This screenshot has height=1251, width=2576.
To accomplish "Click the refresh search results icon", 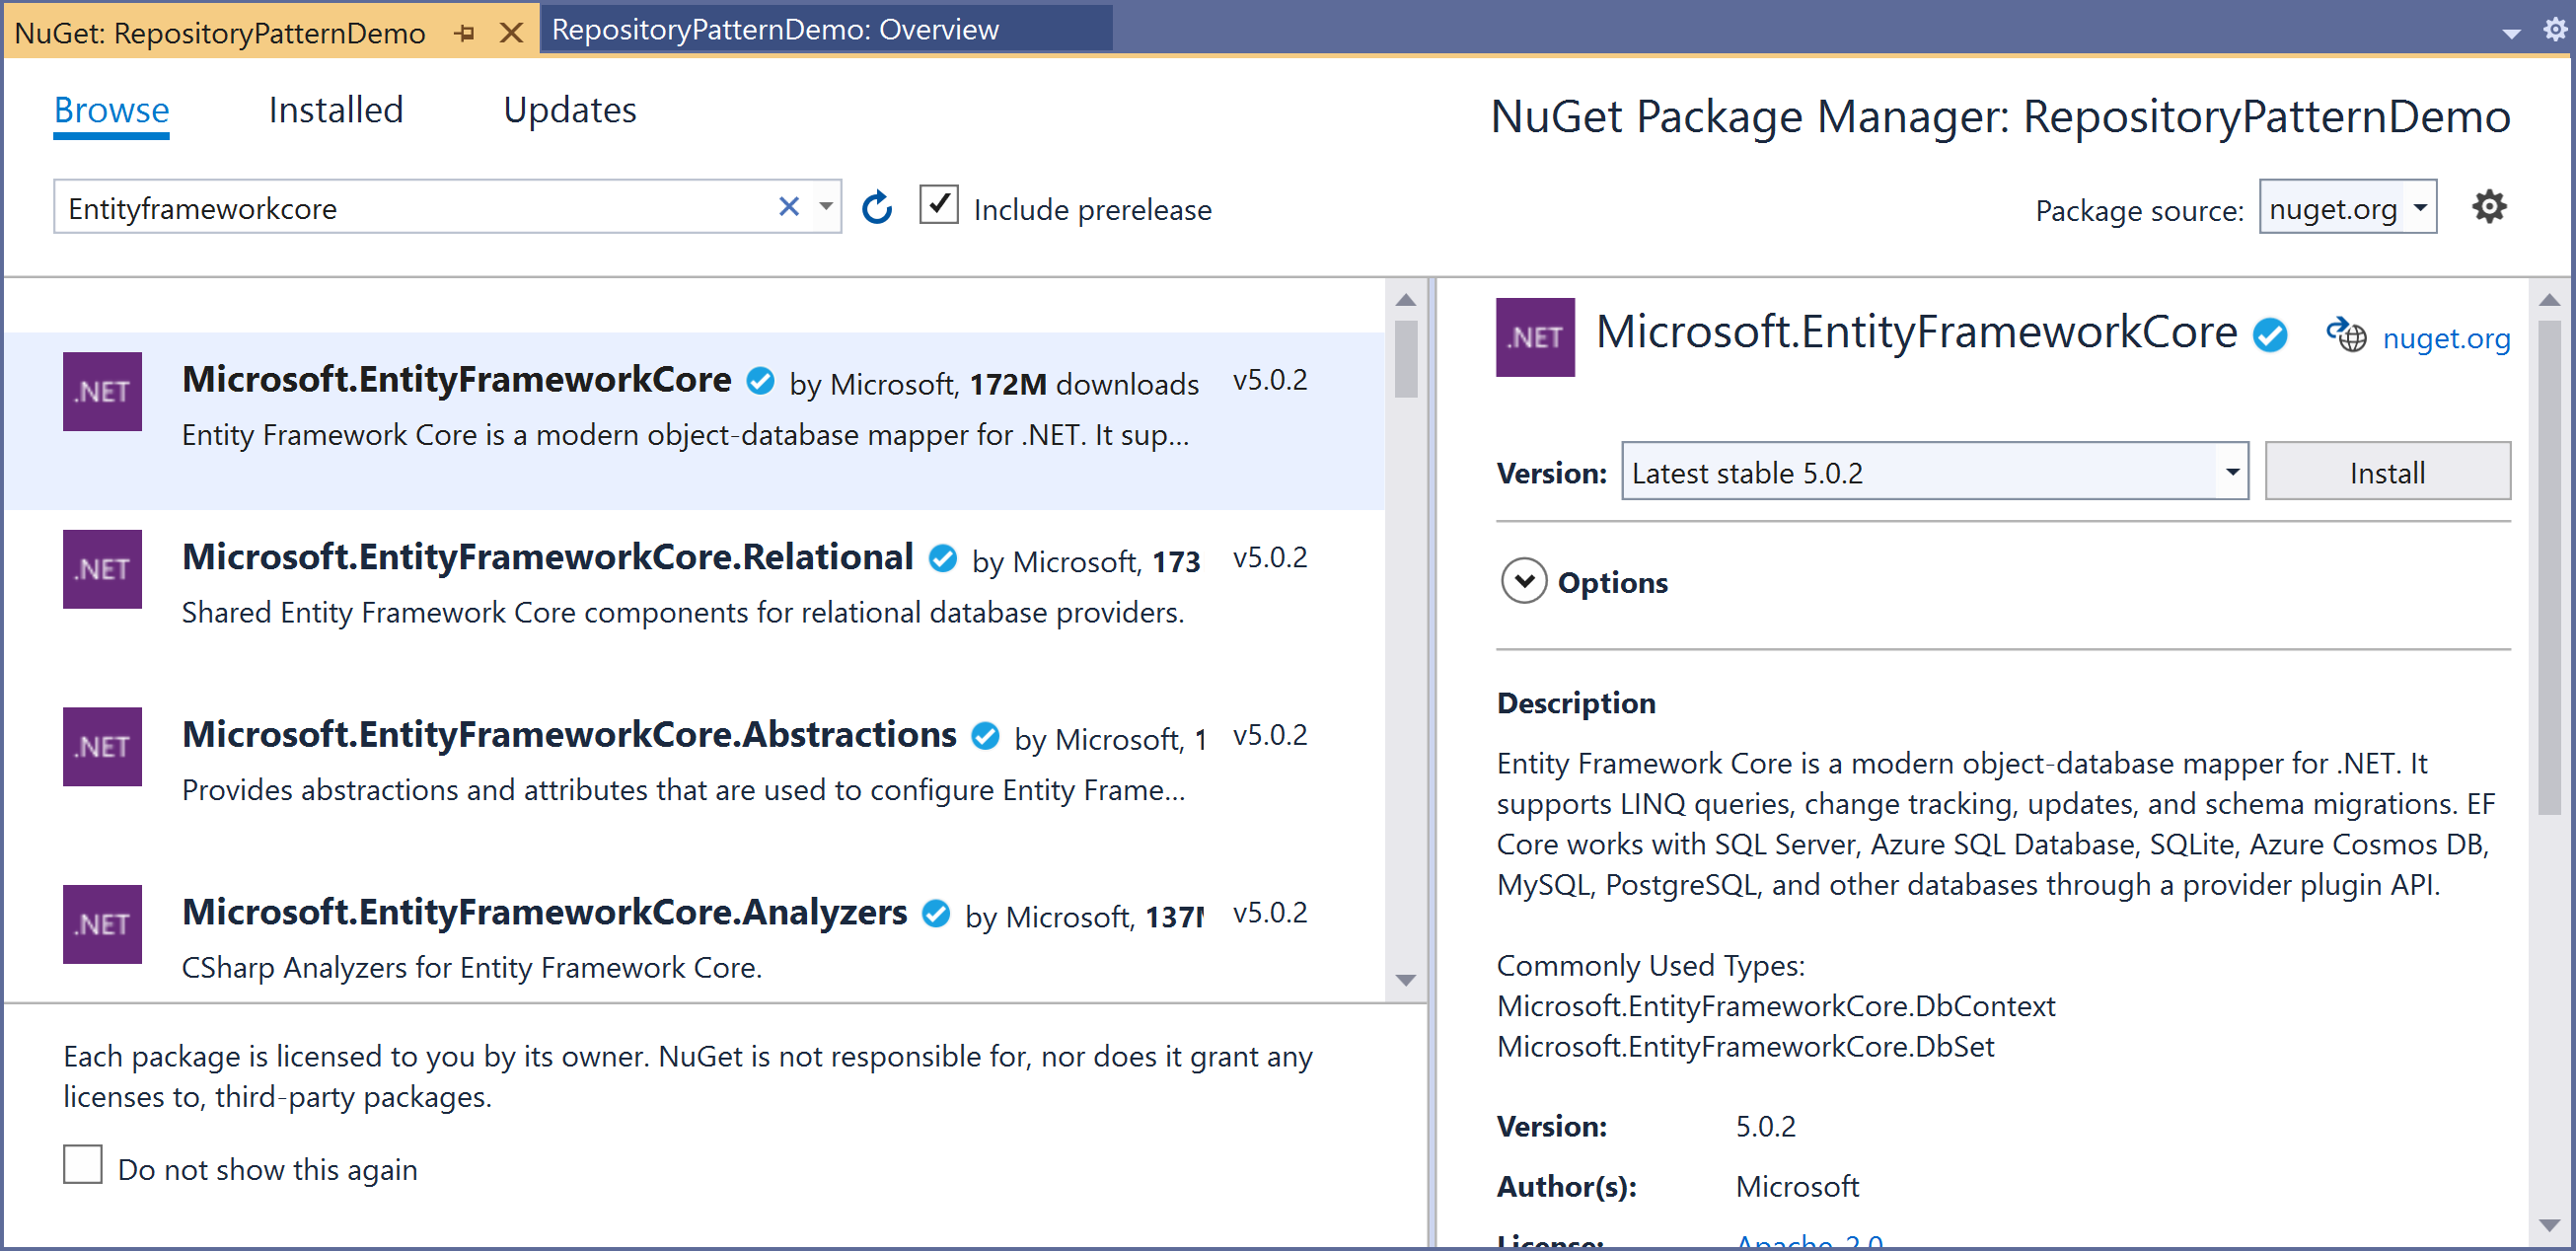I will coord(877,208).
